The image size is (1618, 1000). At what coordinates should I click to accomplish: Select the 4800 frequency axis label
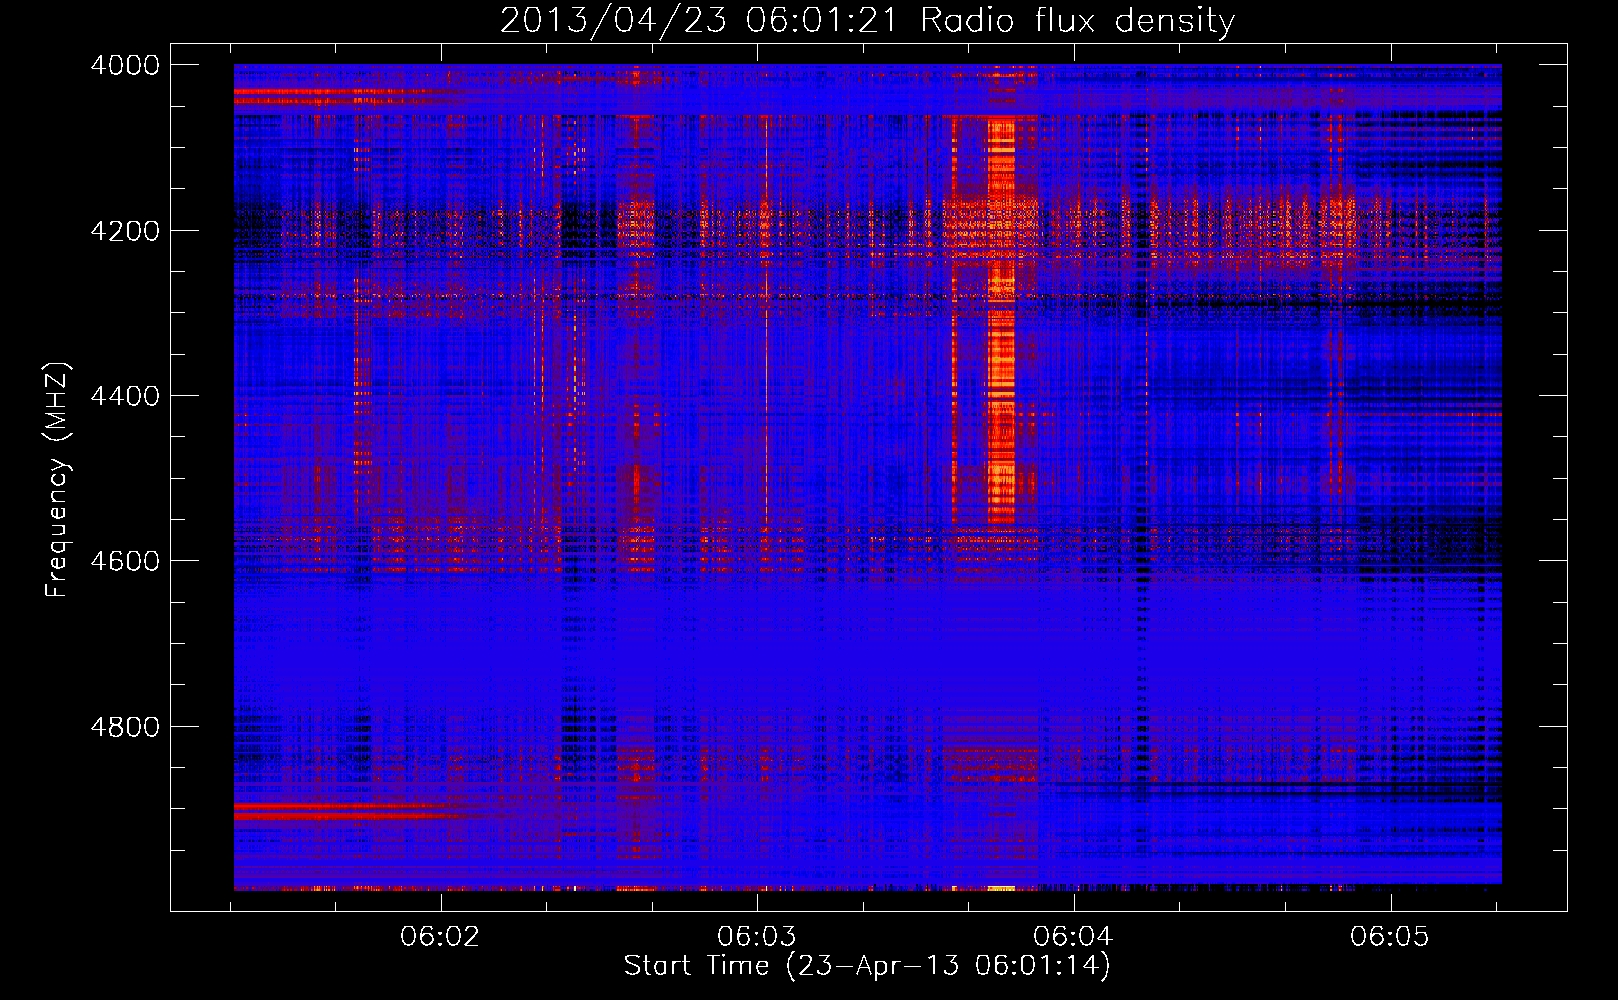[x=125, y=727]
